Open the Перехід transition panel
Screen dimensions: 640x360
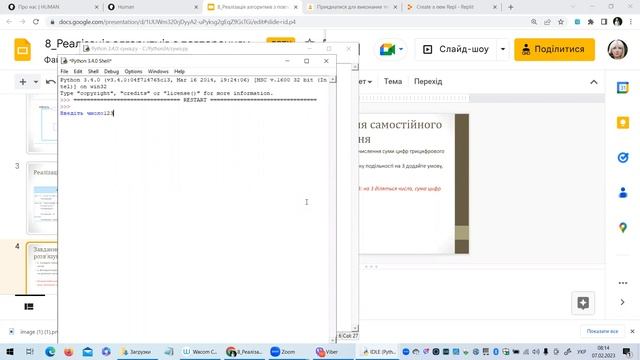(428, 82)
